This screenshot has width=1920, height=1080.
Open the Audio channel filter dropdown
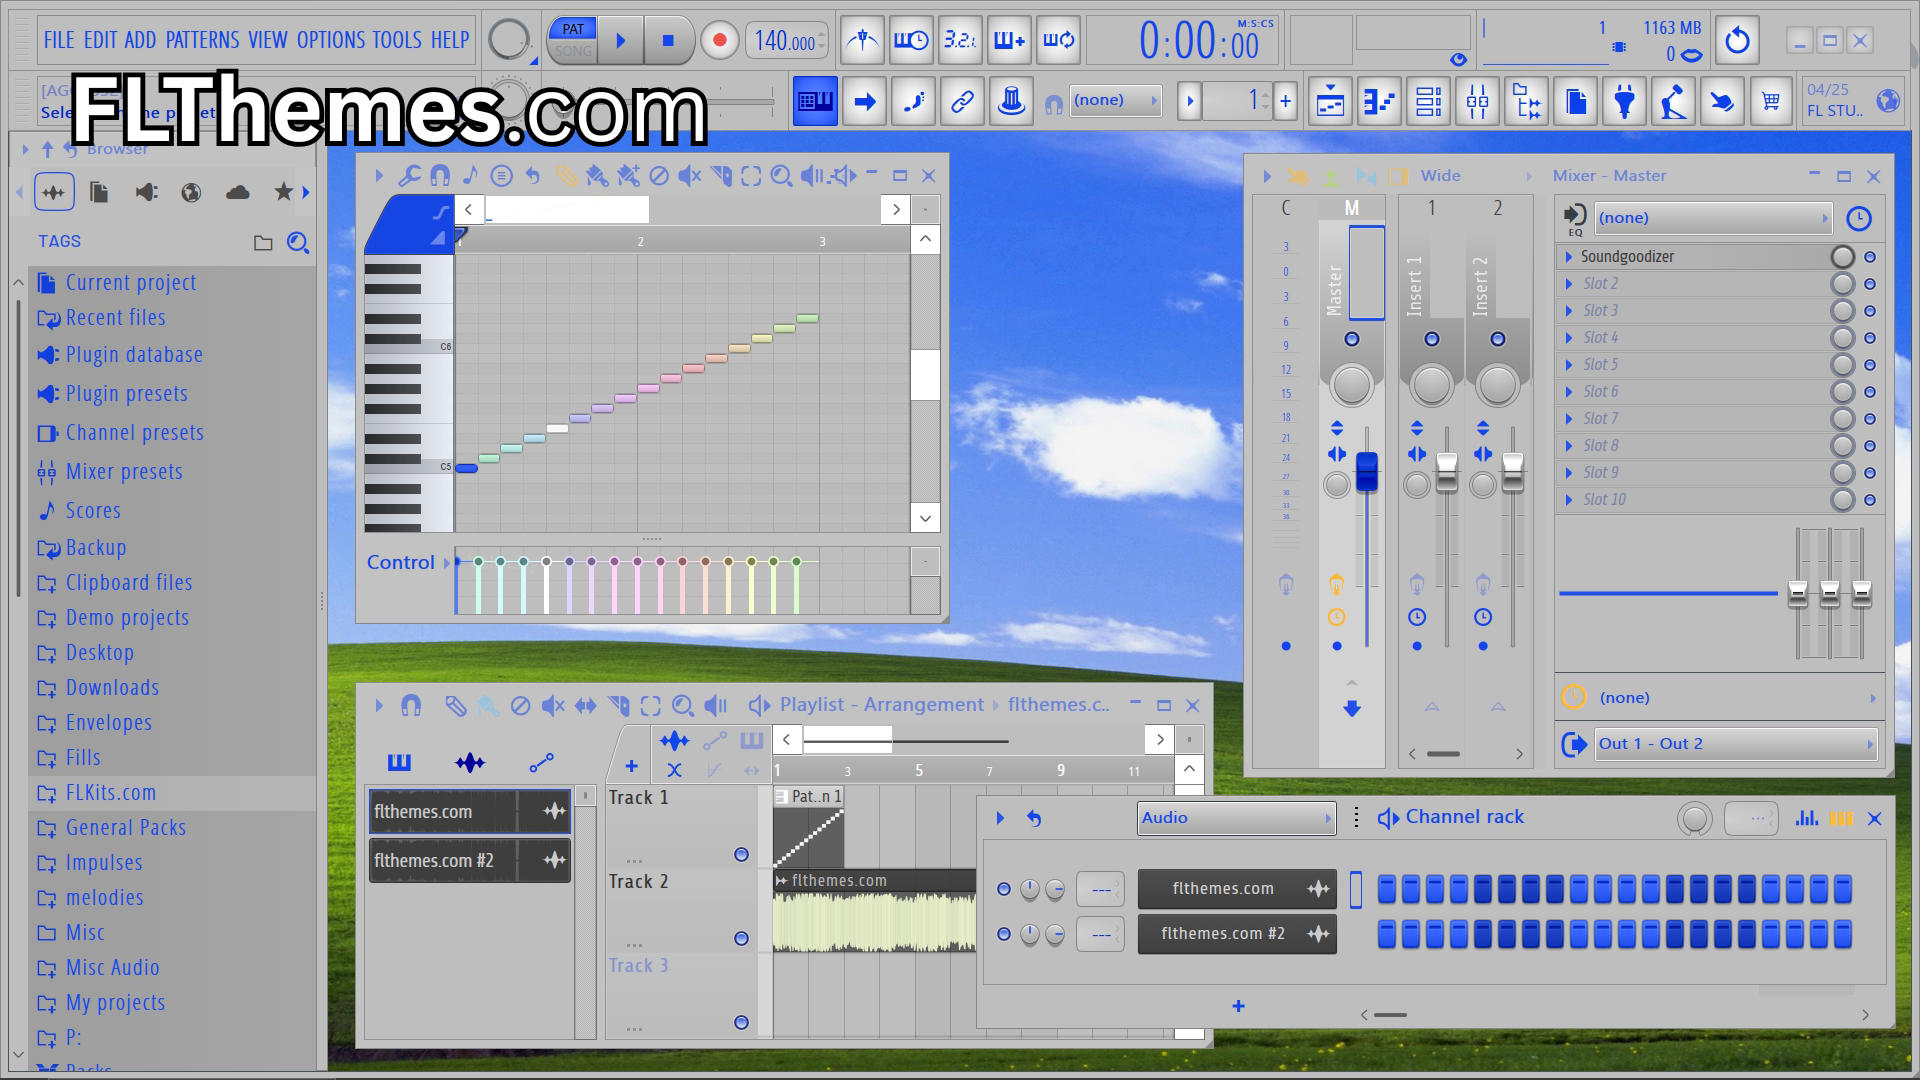click(x=1236, y=818)
